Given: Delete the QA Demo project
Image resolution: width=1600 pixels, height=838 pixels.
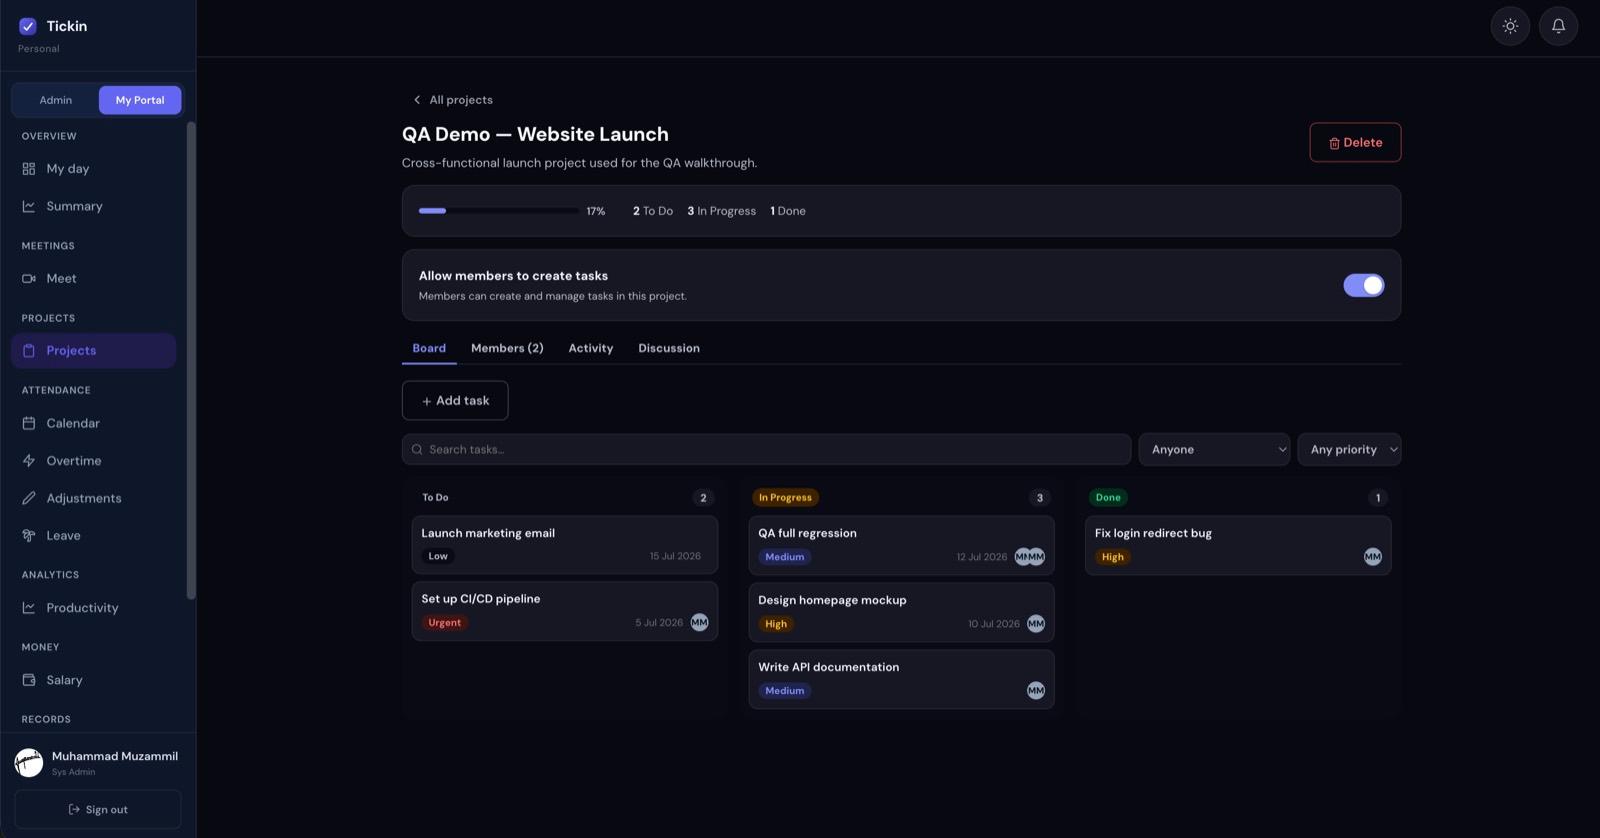Looking at the screenshot, I should [1355, 142].
